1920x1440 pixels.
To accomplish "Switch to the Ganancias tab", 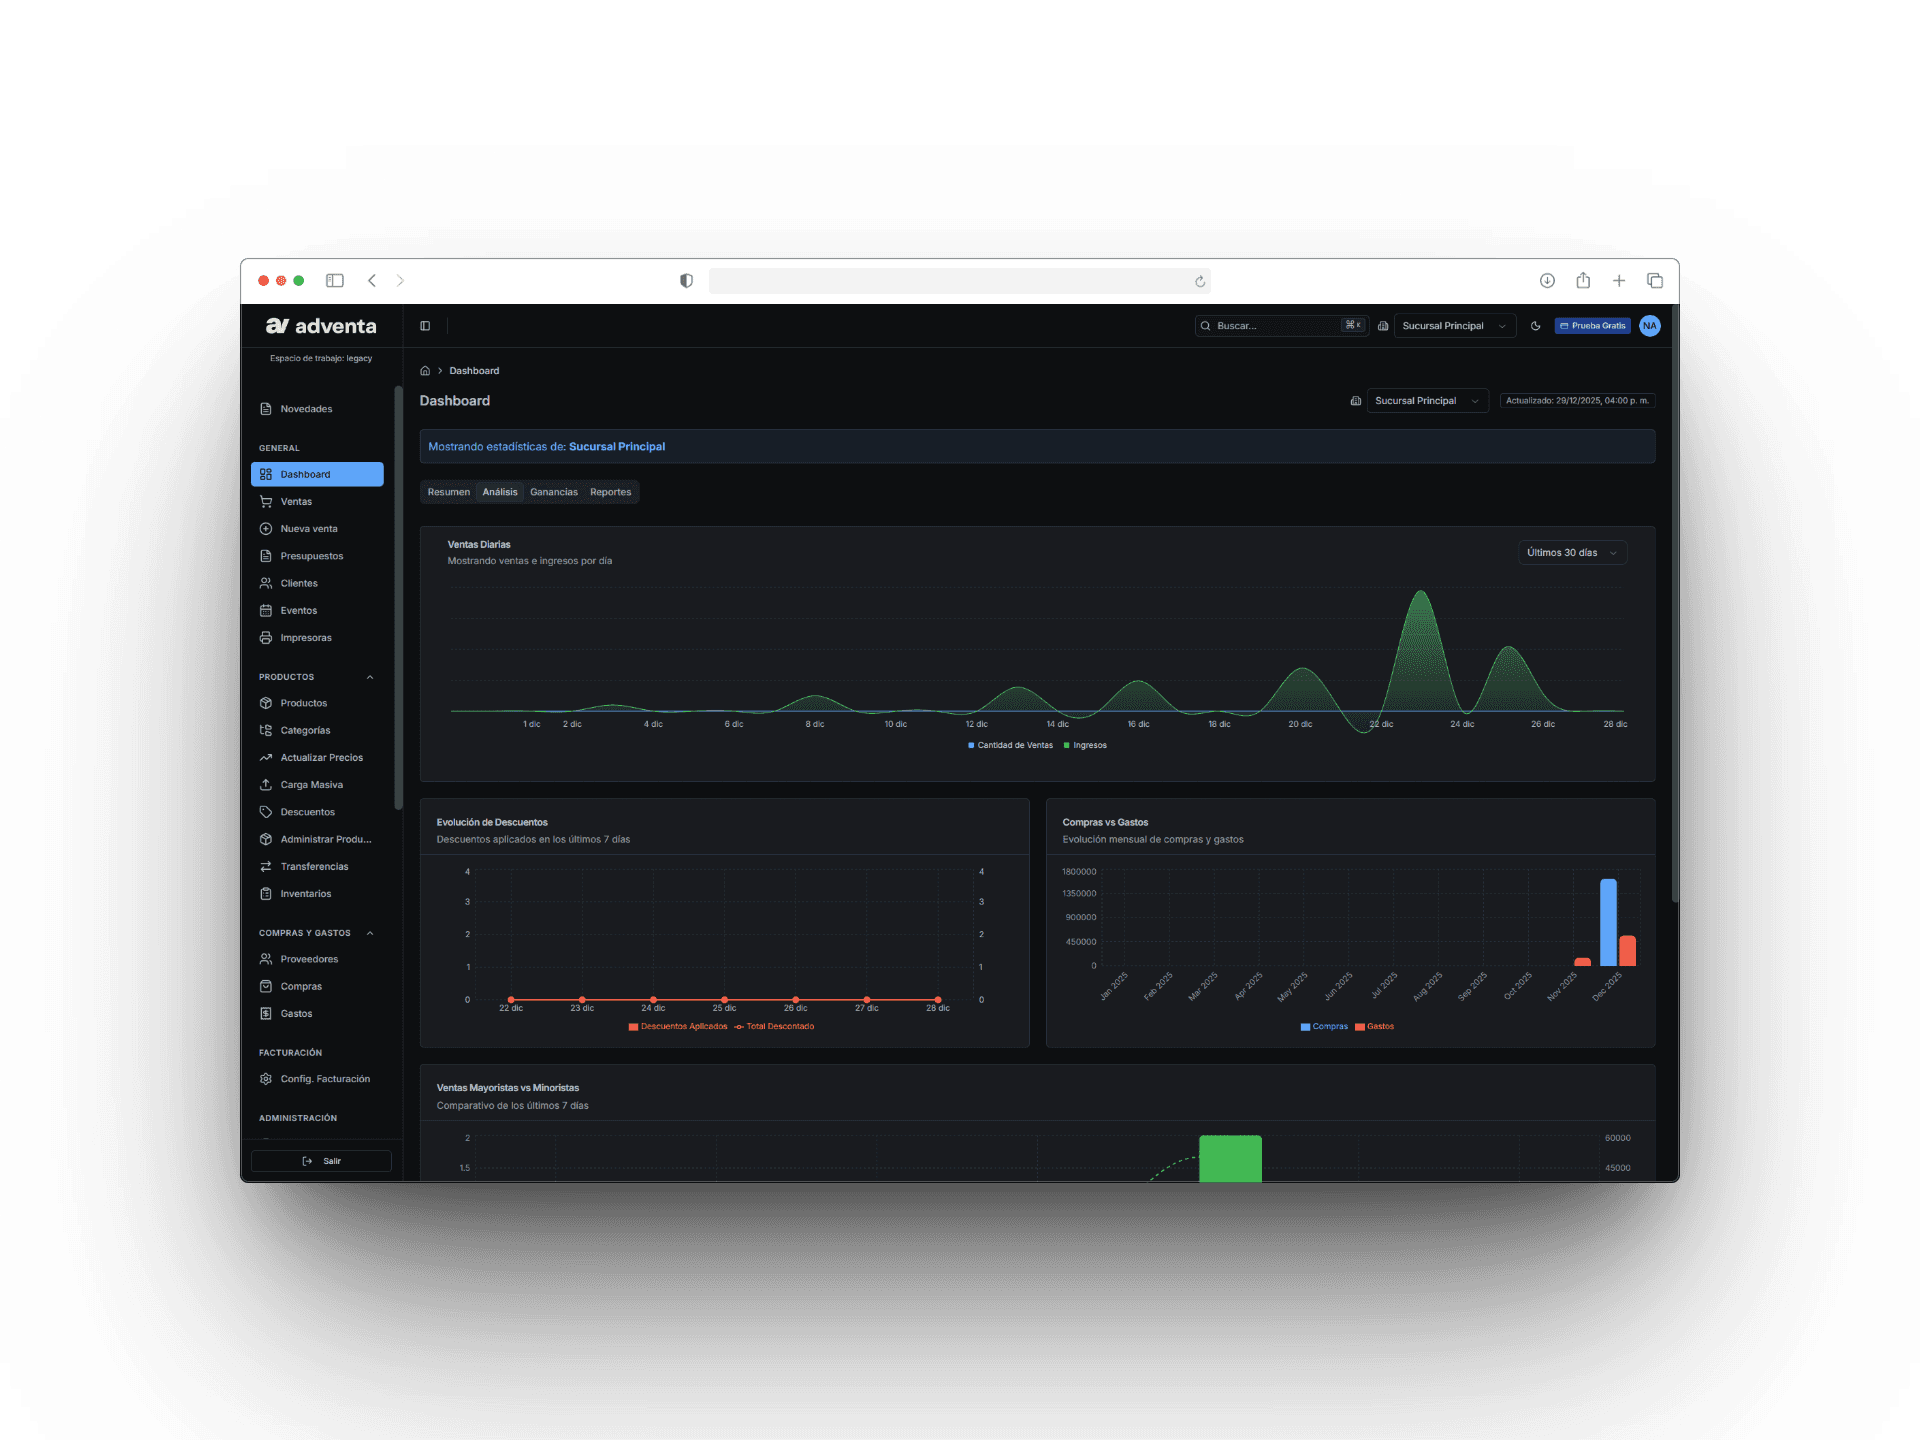I will 554,492.
